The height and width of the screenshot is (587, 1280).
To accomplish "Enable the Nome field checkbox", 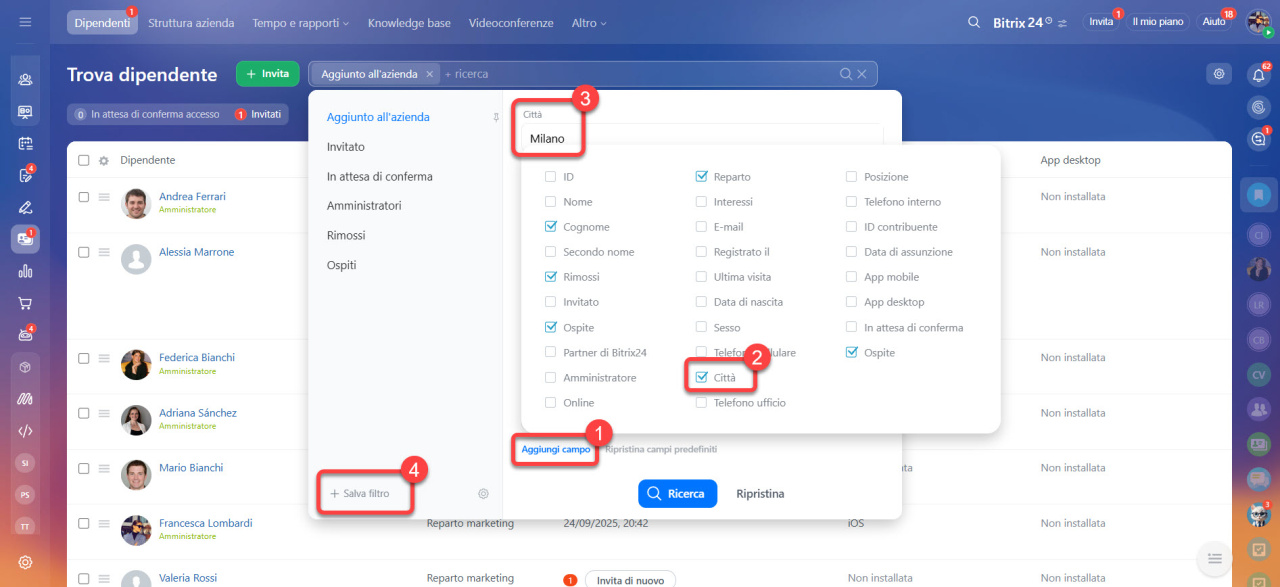I will pos(551,202).
